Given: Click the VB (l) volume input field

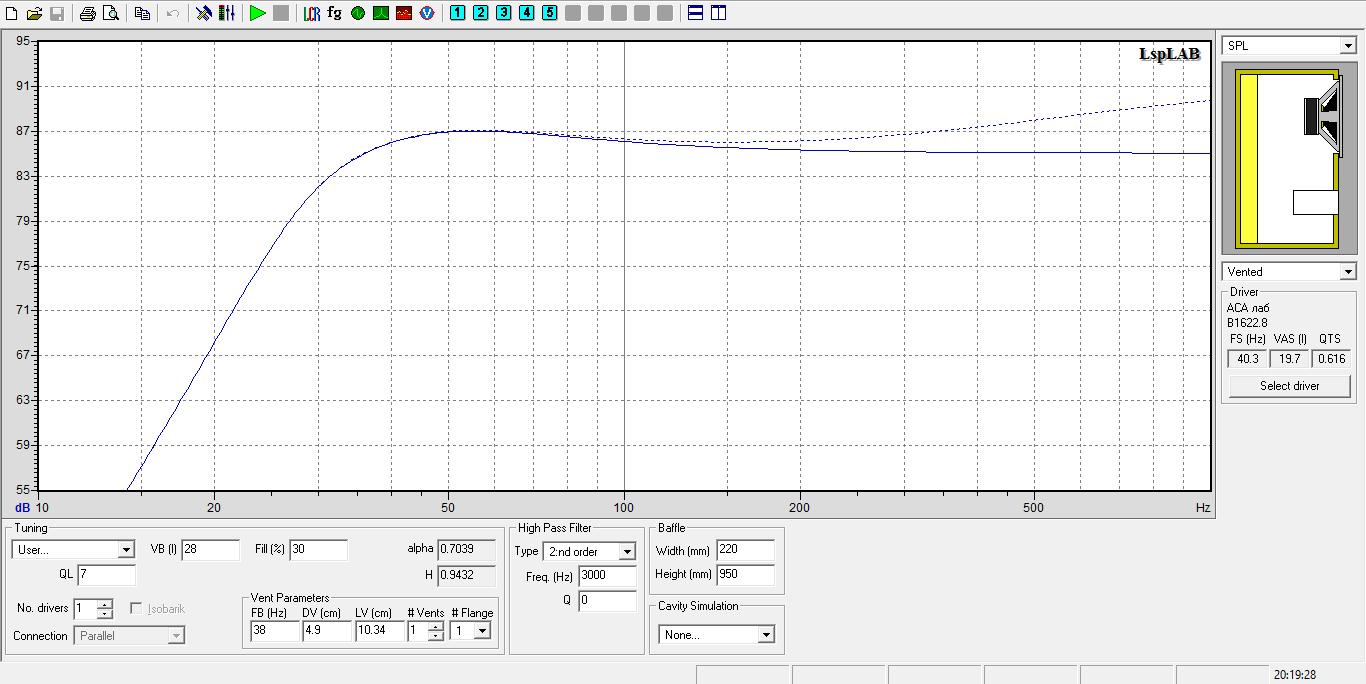Looking at the screenshot, I should click(x=210, y=550).
